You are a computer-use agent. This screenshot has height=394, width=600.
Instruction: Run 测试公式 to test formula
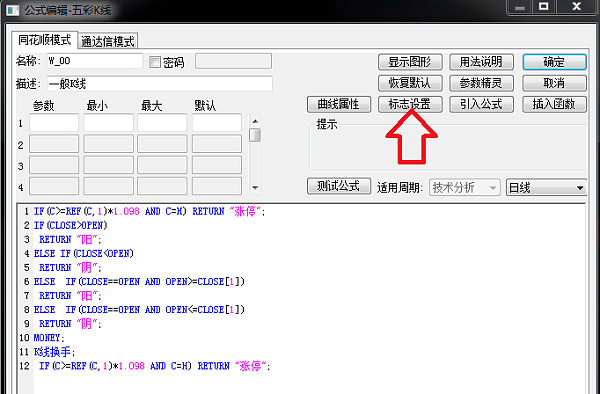(x=339, y=186)
